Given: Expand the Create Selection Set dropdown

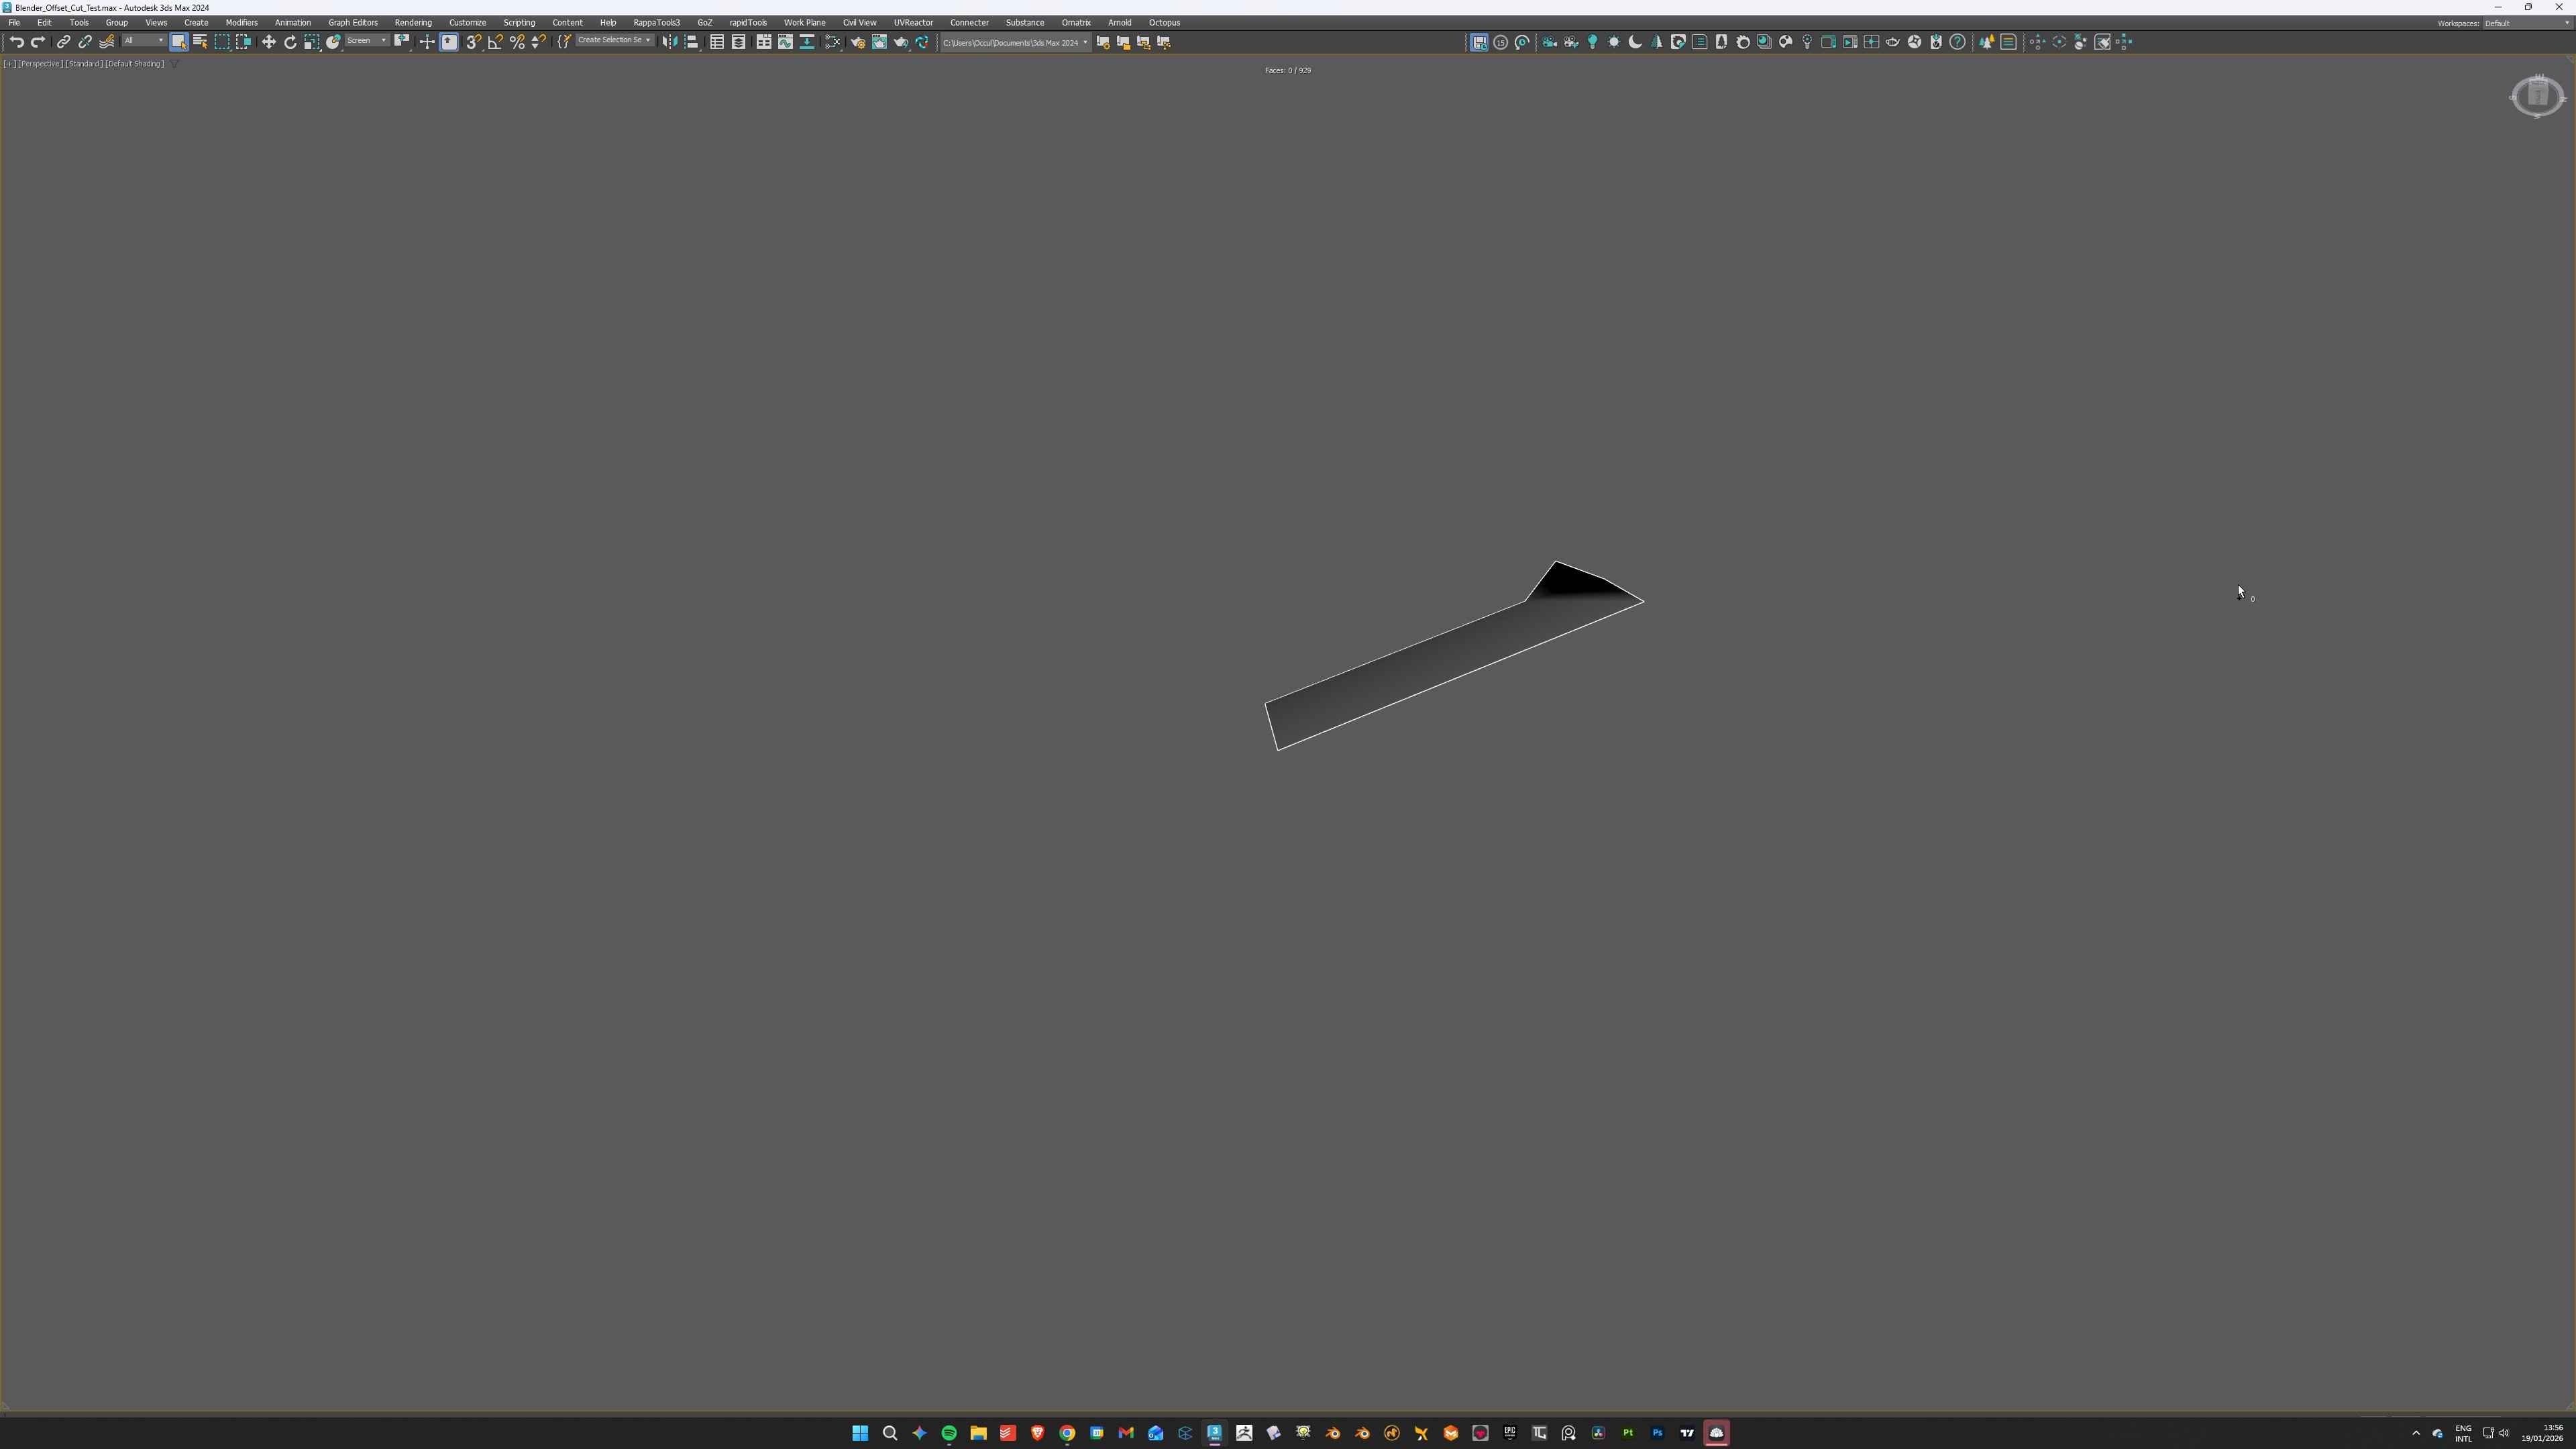Looking at the screenshot, I should [614, 41].
